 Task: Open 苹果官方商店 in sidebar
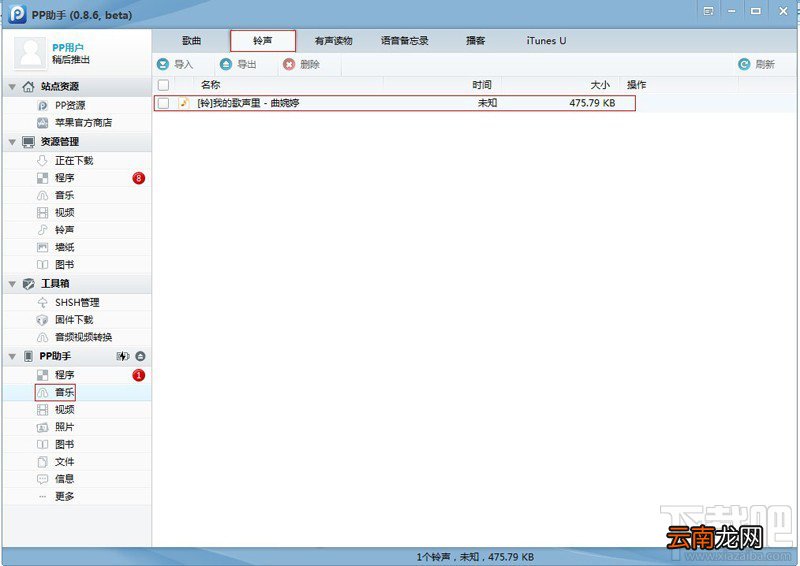coord(84,123)
